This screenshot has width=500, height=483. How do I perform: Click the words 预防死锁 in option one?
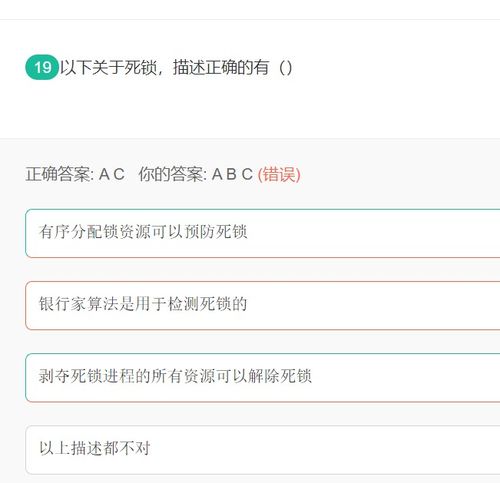click(216, 232)
